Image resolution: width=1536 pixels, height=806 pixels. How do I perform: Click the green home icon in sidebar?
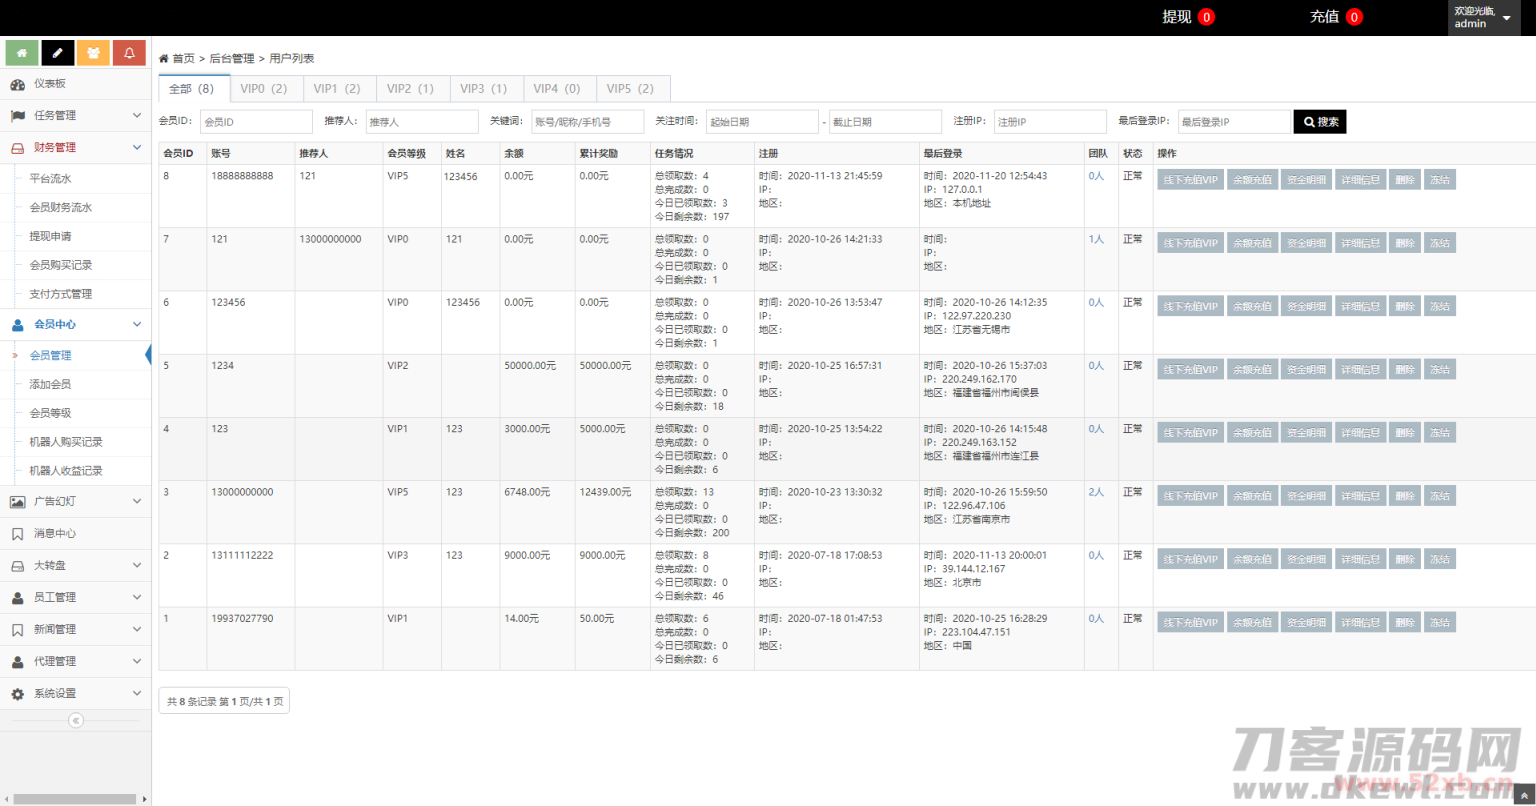[x=22, y=52]
